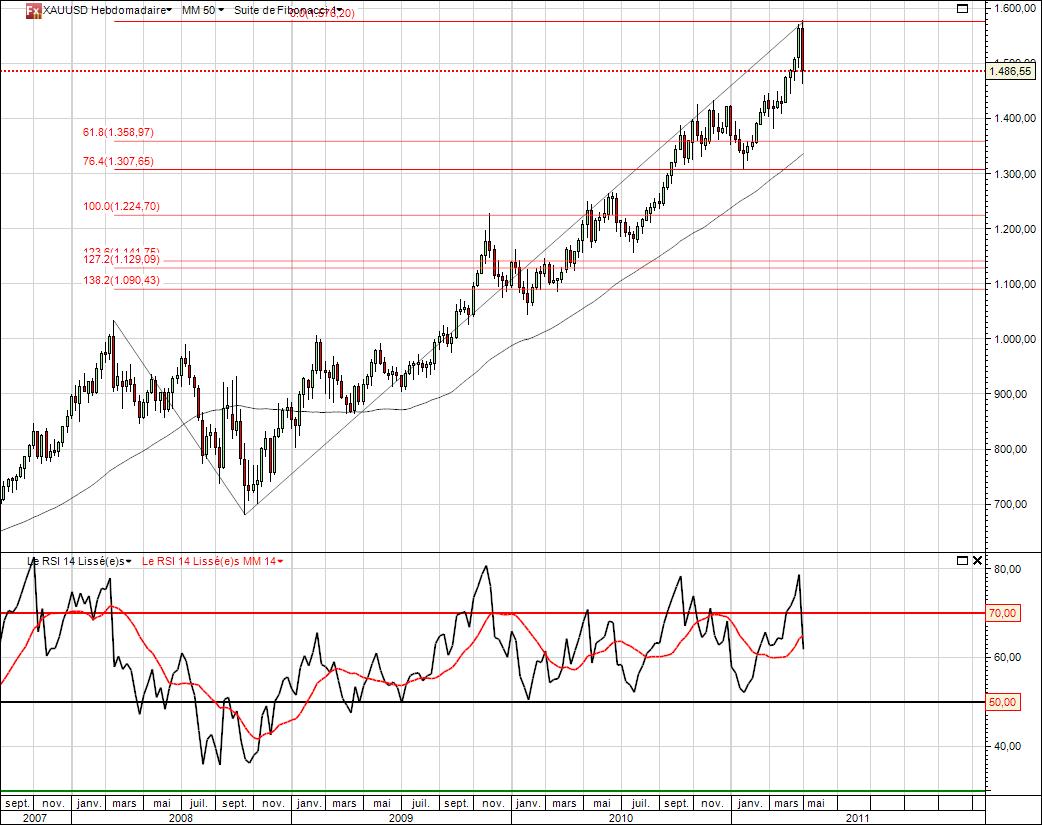Screen dimensions: 1042x825
Task: Click the 2010 year marker on timeline
Action: click(620, 817)
